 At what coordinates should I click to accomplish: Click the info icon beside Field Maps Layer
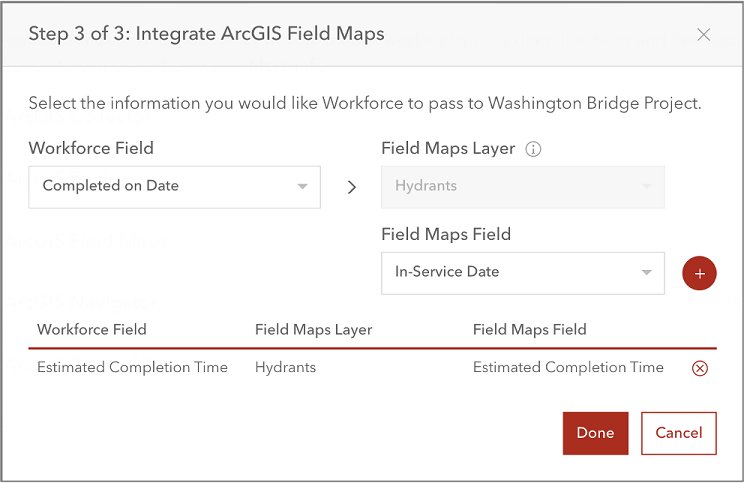[x=533, y=149]
